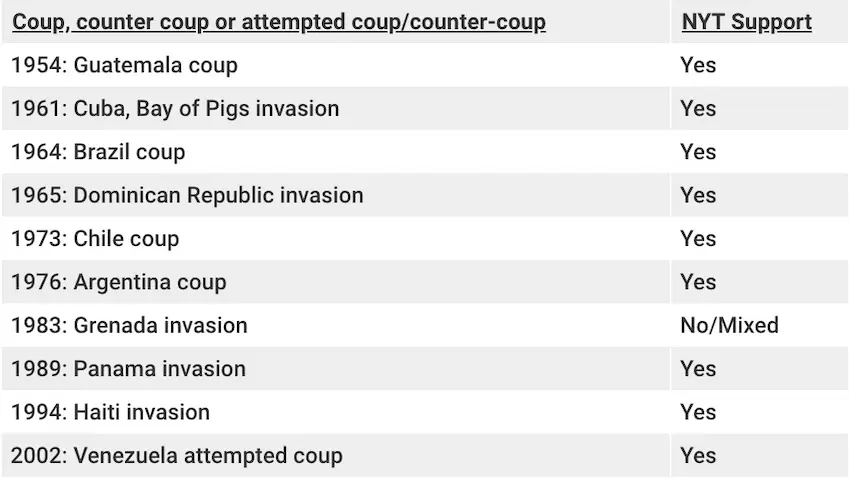The height and width of the screenshot is (478, 850).
Task: Click 'Yes' in the Brazil coup row
Action: (698, 152)
